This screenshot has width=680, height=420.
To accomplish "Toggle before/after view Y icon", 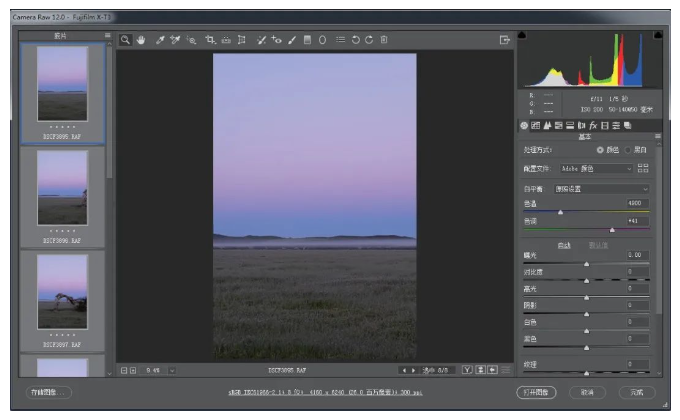I will point(467,370).
